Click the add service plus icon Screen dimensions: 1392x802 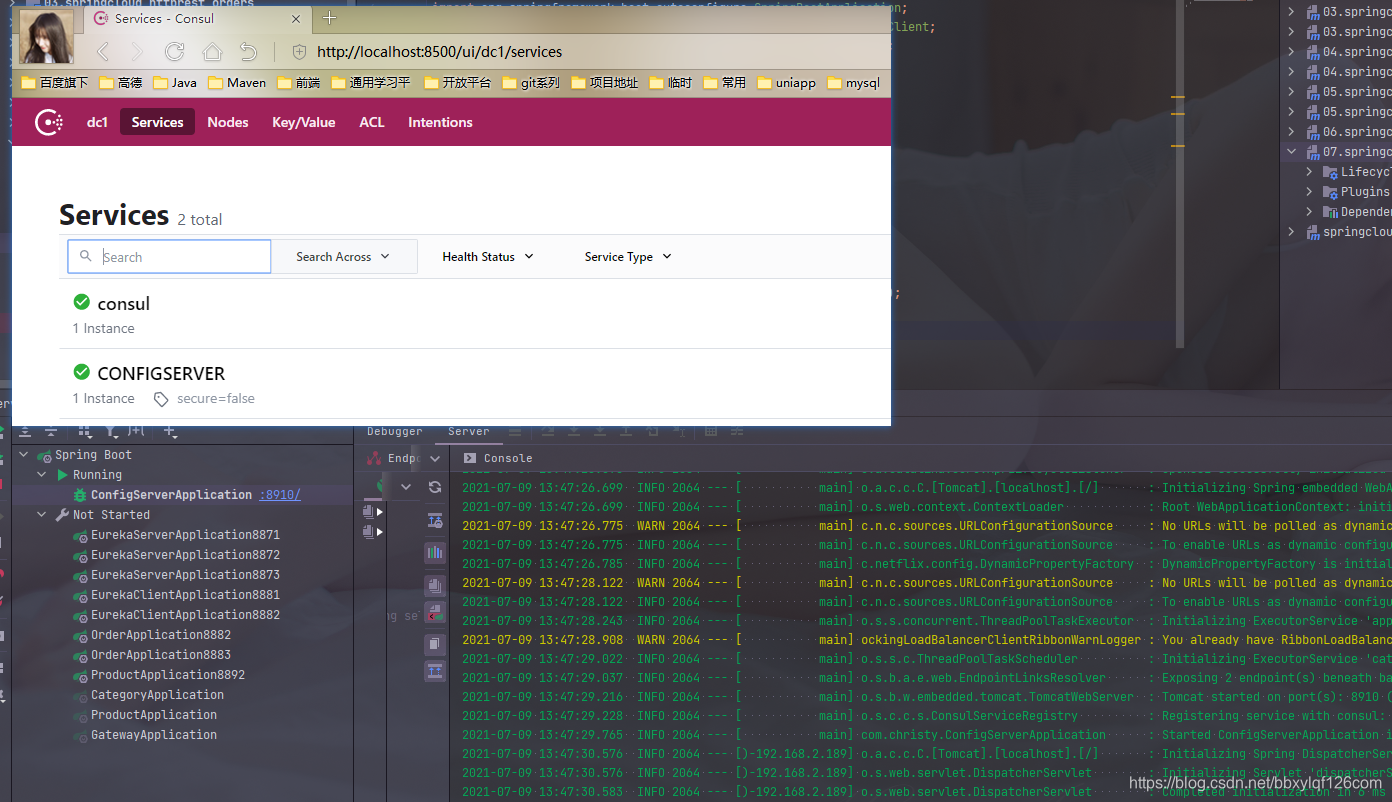point(170,432)
